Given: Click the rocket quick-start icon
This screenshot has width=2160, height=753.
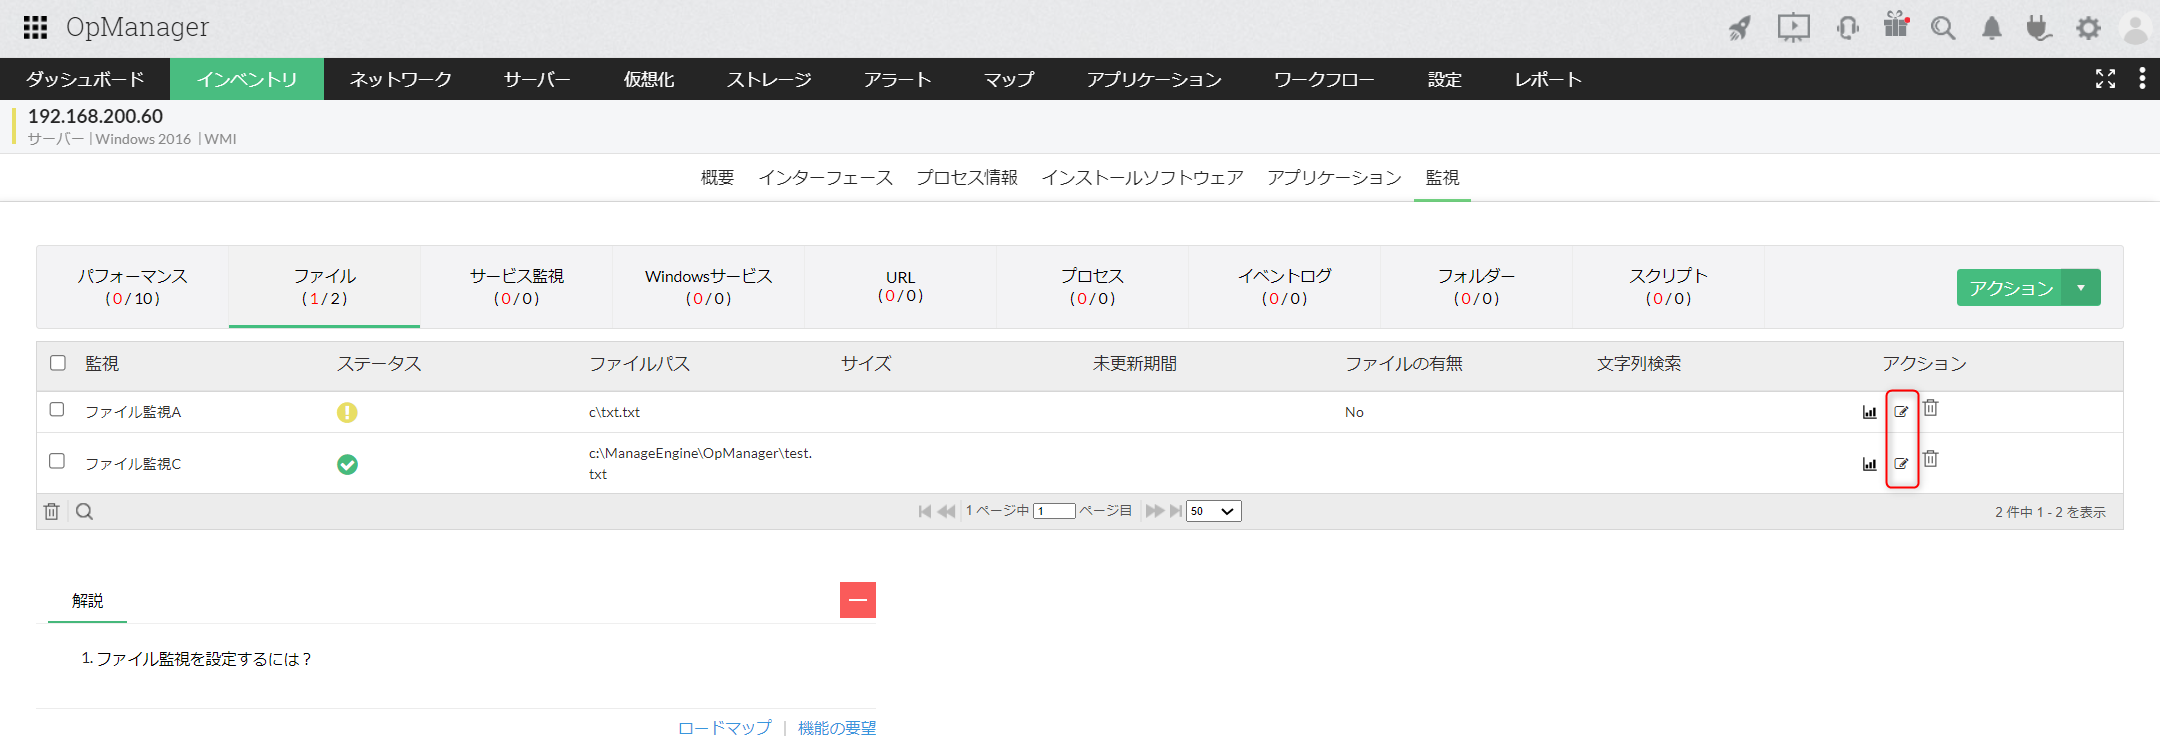Looking at the screenshot, I should pyautogui.click(x=1740, y=28).
